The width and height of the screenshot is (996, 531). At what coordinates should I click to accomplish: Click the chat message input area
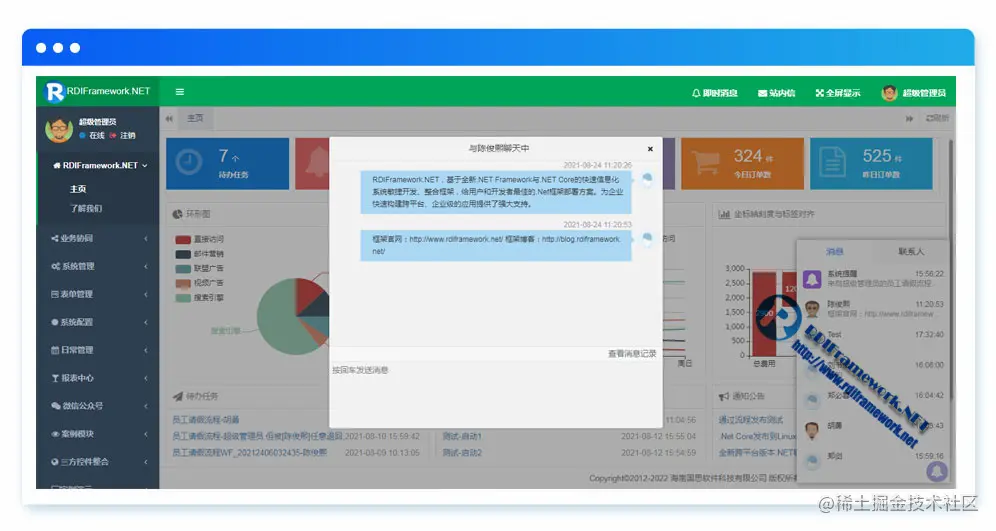(x=495, y=394)
